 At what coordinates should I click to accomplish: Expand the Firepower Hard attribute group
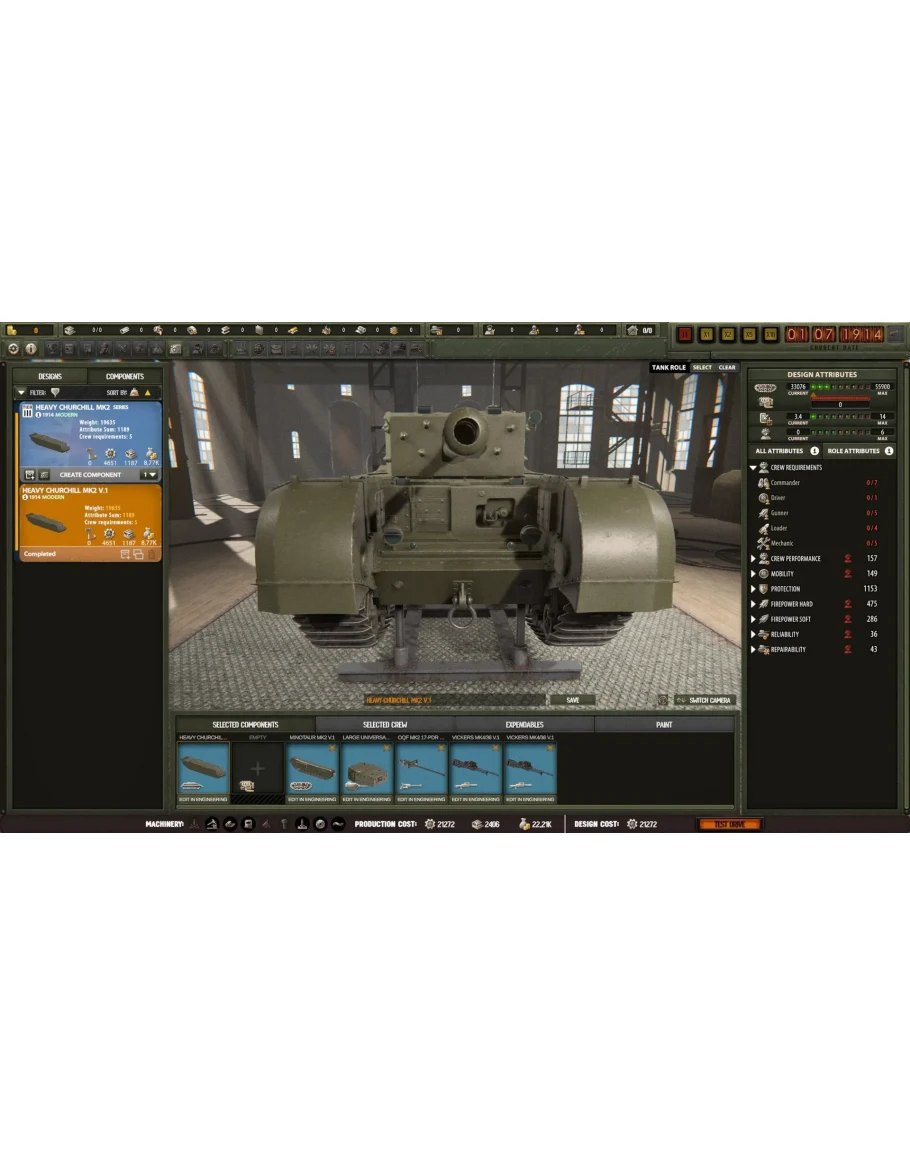point(753,604)
